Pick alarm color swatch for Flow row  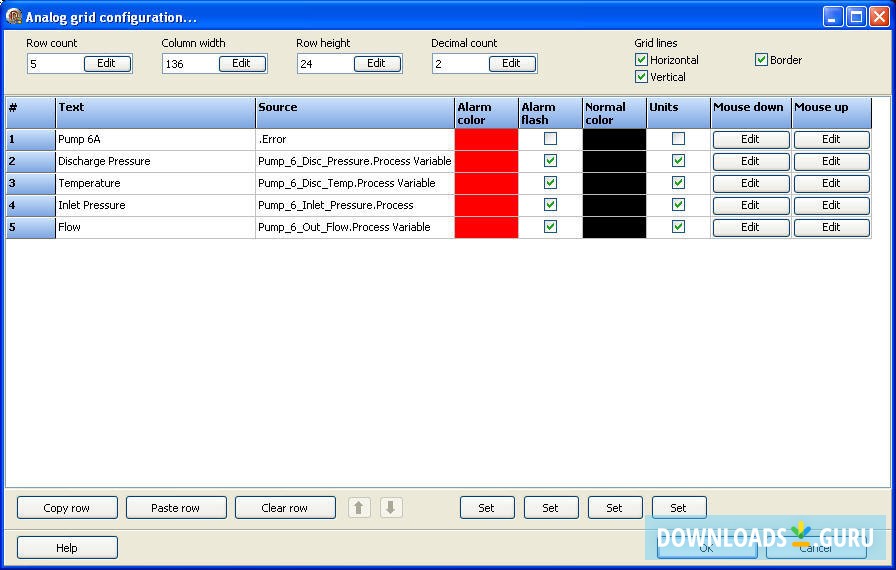pyautogui.click(x=486, y=227)
